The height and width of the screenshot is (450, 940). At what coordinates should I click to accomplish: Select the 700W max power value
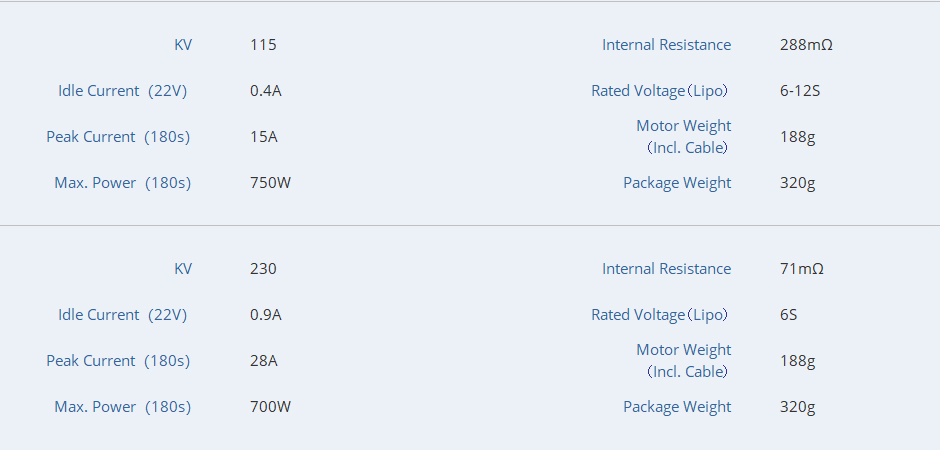pos(270,407)
